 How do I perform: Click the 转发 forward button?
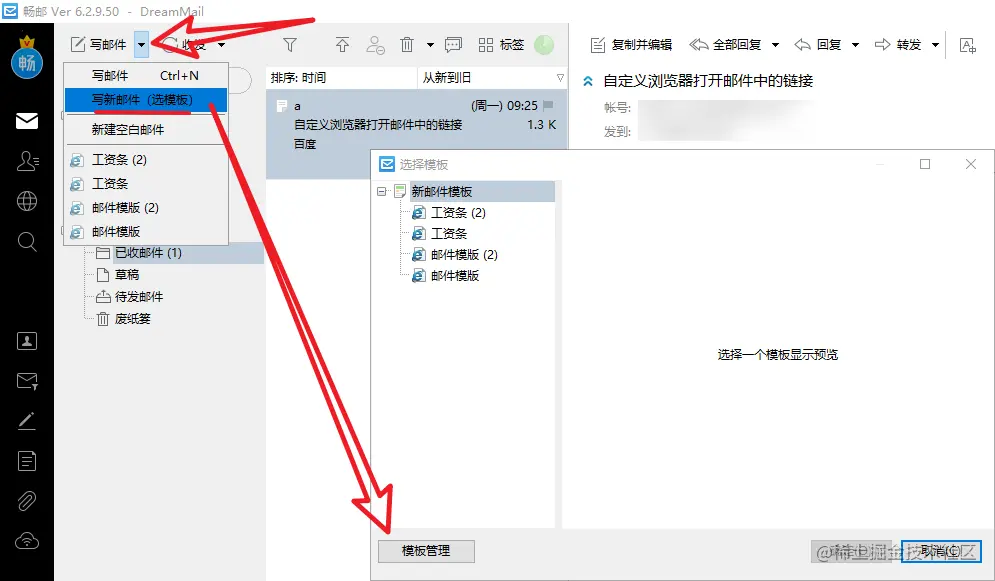click(x=898, y=44)
